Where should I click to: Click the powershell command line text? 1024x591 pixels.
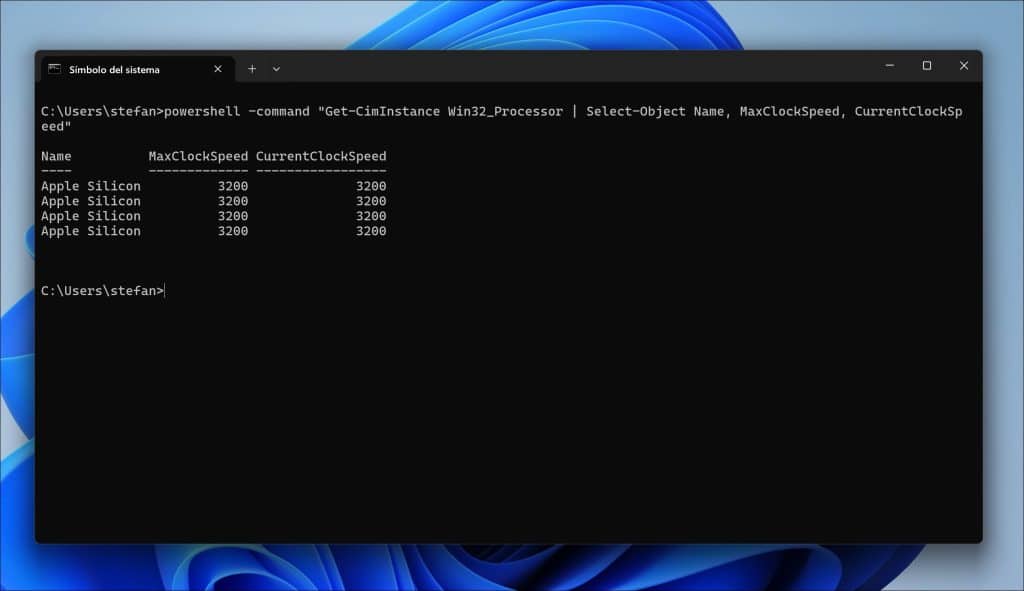501,118
